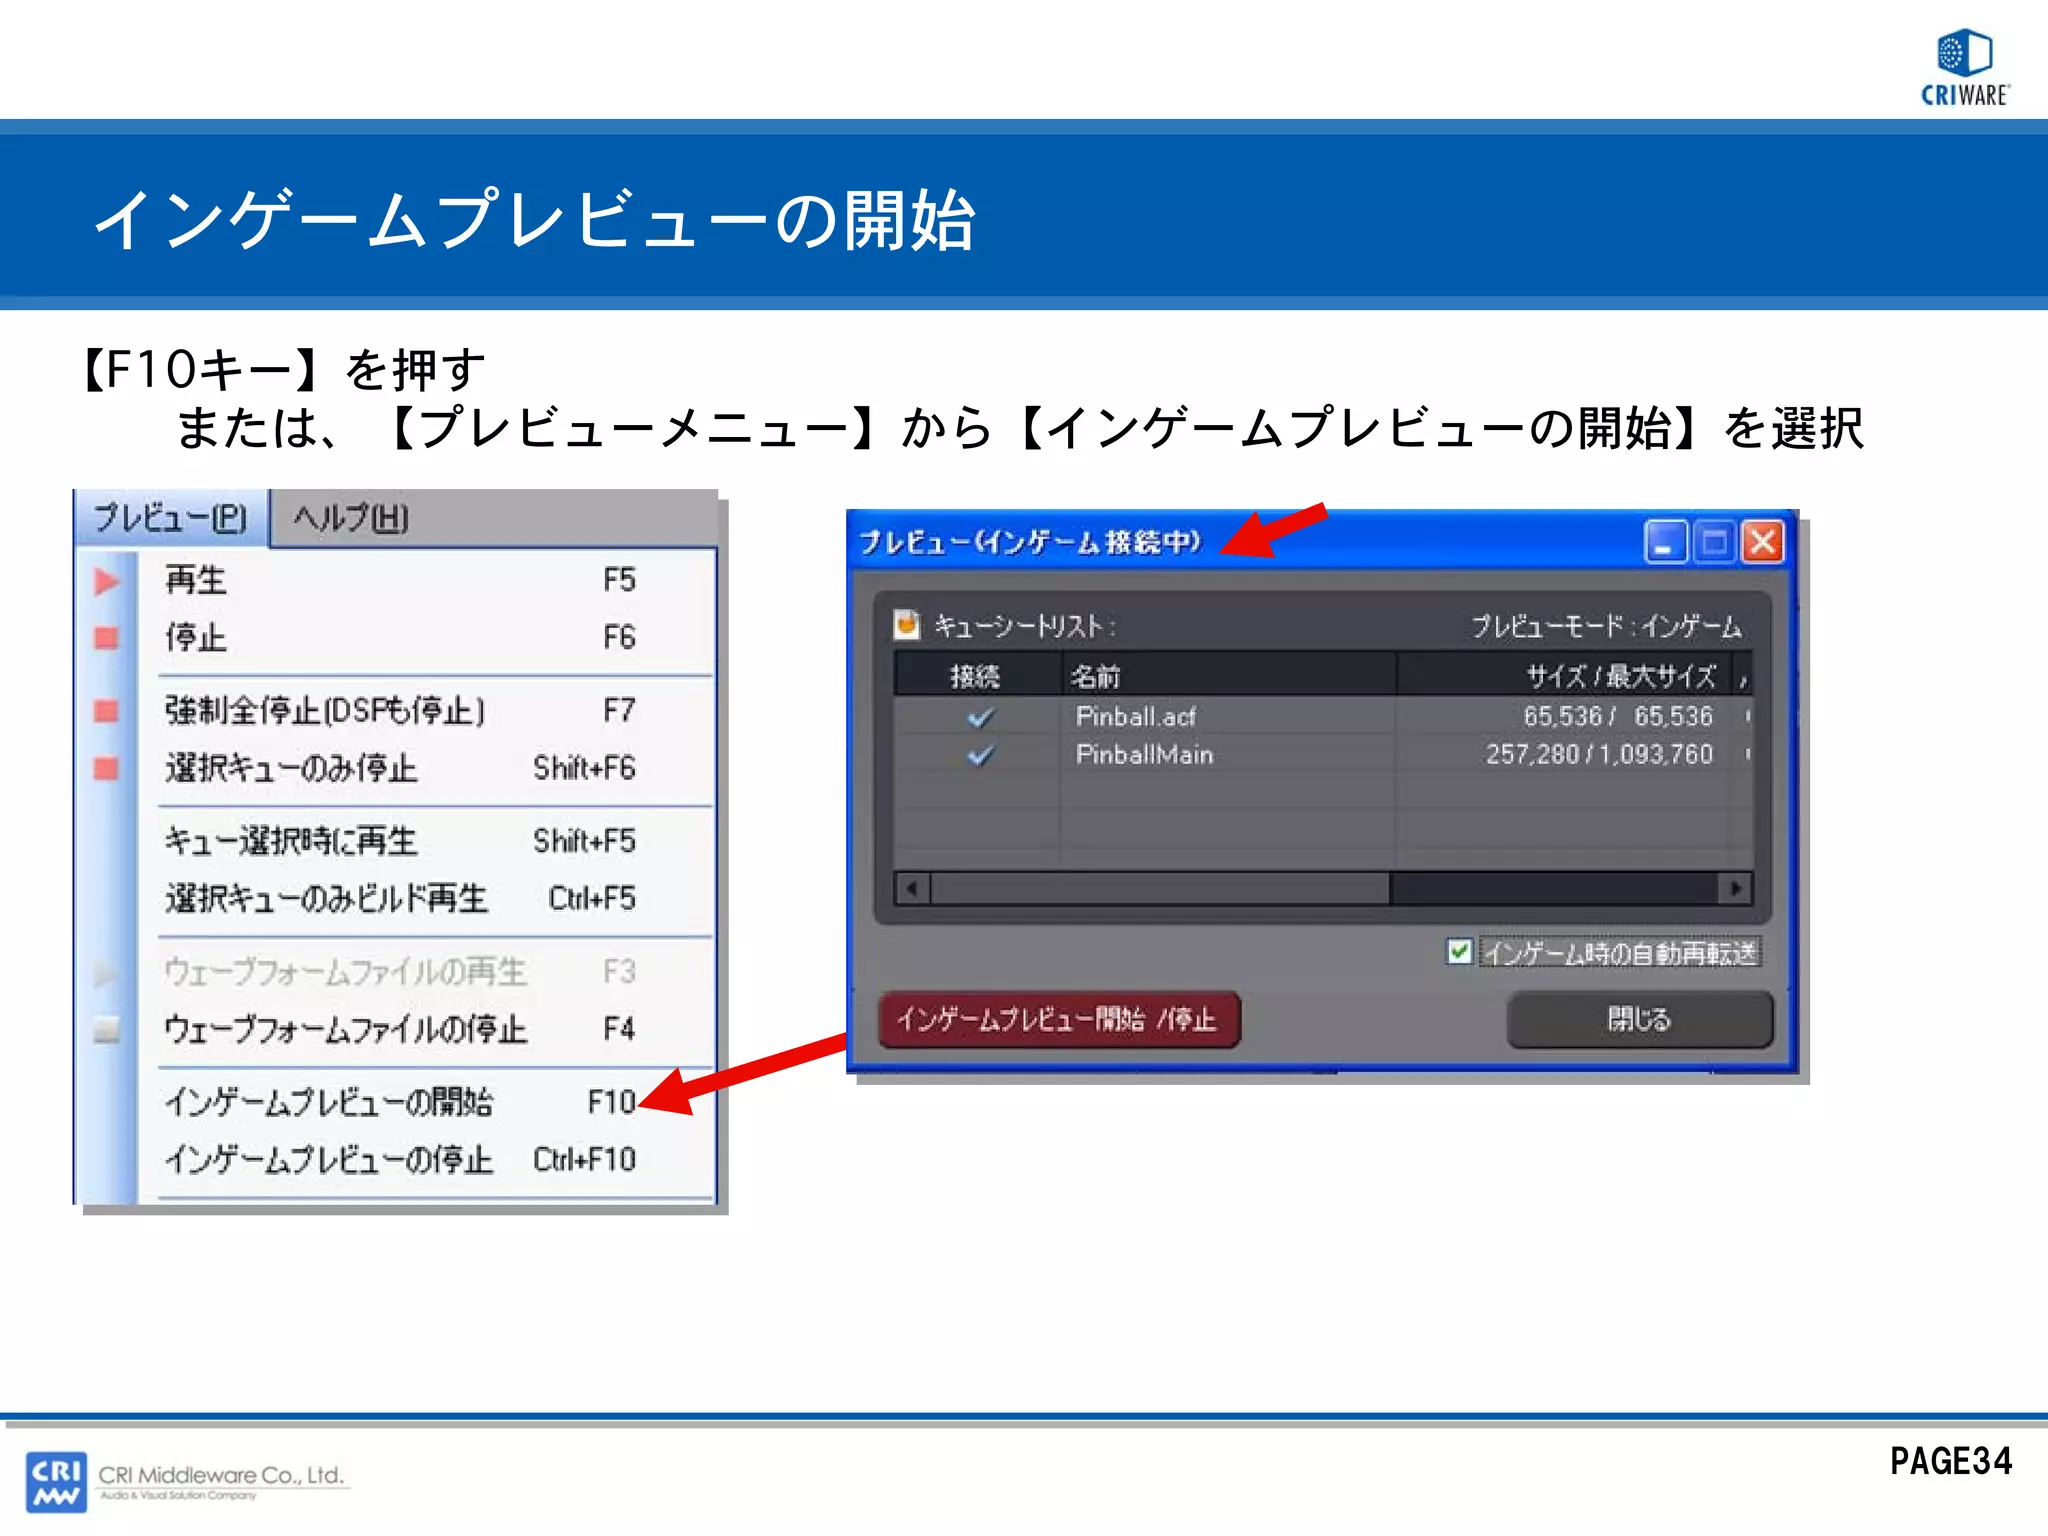Toggle the インゲーム時の自動再転送 checkbox
The height and width of the screenshot is (1536, 2048).
point(1459,951)
